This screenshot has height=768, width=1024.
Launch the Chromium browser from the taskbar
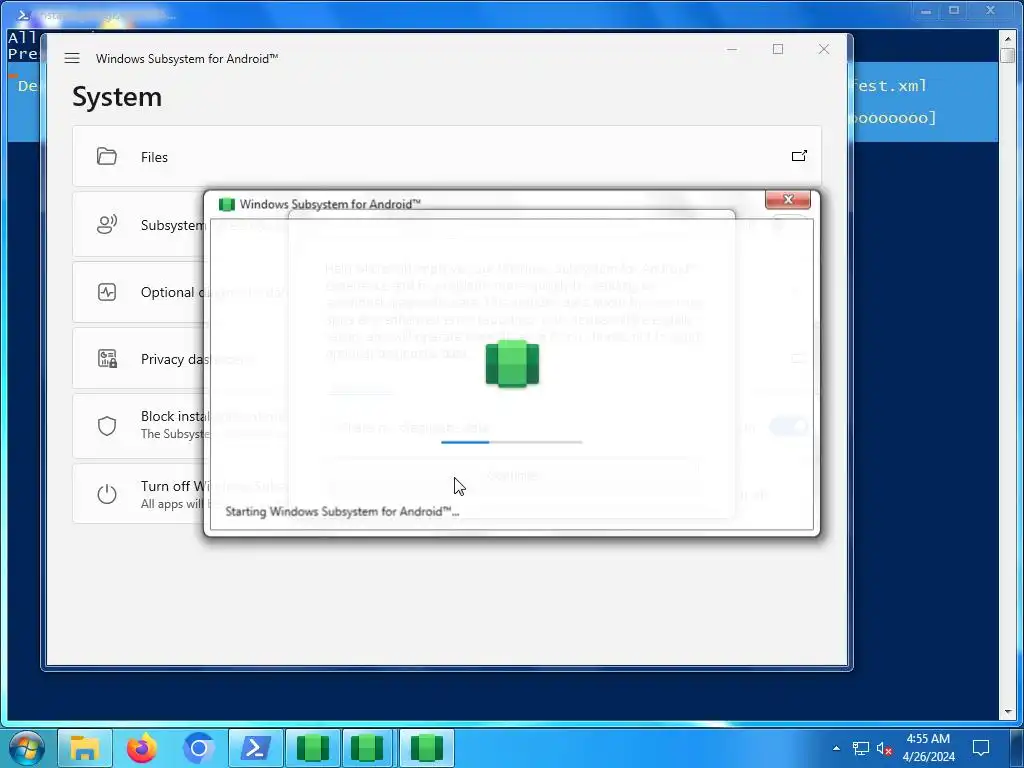click(x=199, y=748)
